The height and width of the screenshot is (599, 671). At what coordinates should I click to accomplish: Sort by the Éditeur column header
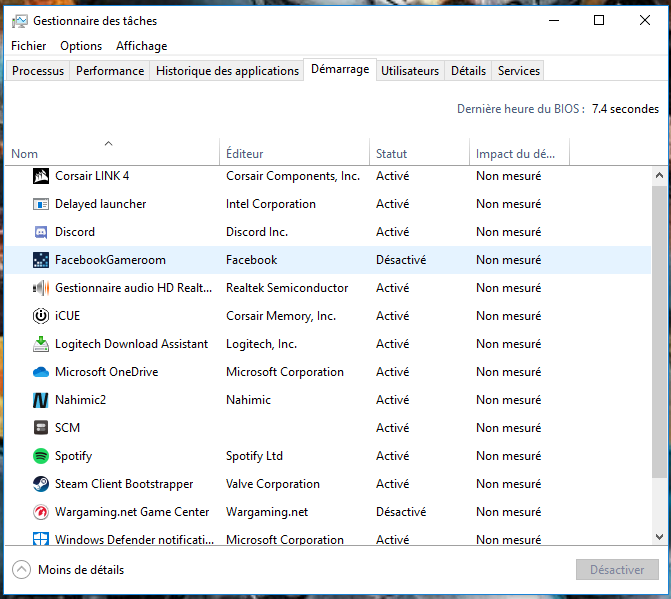[294, 152]
